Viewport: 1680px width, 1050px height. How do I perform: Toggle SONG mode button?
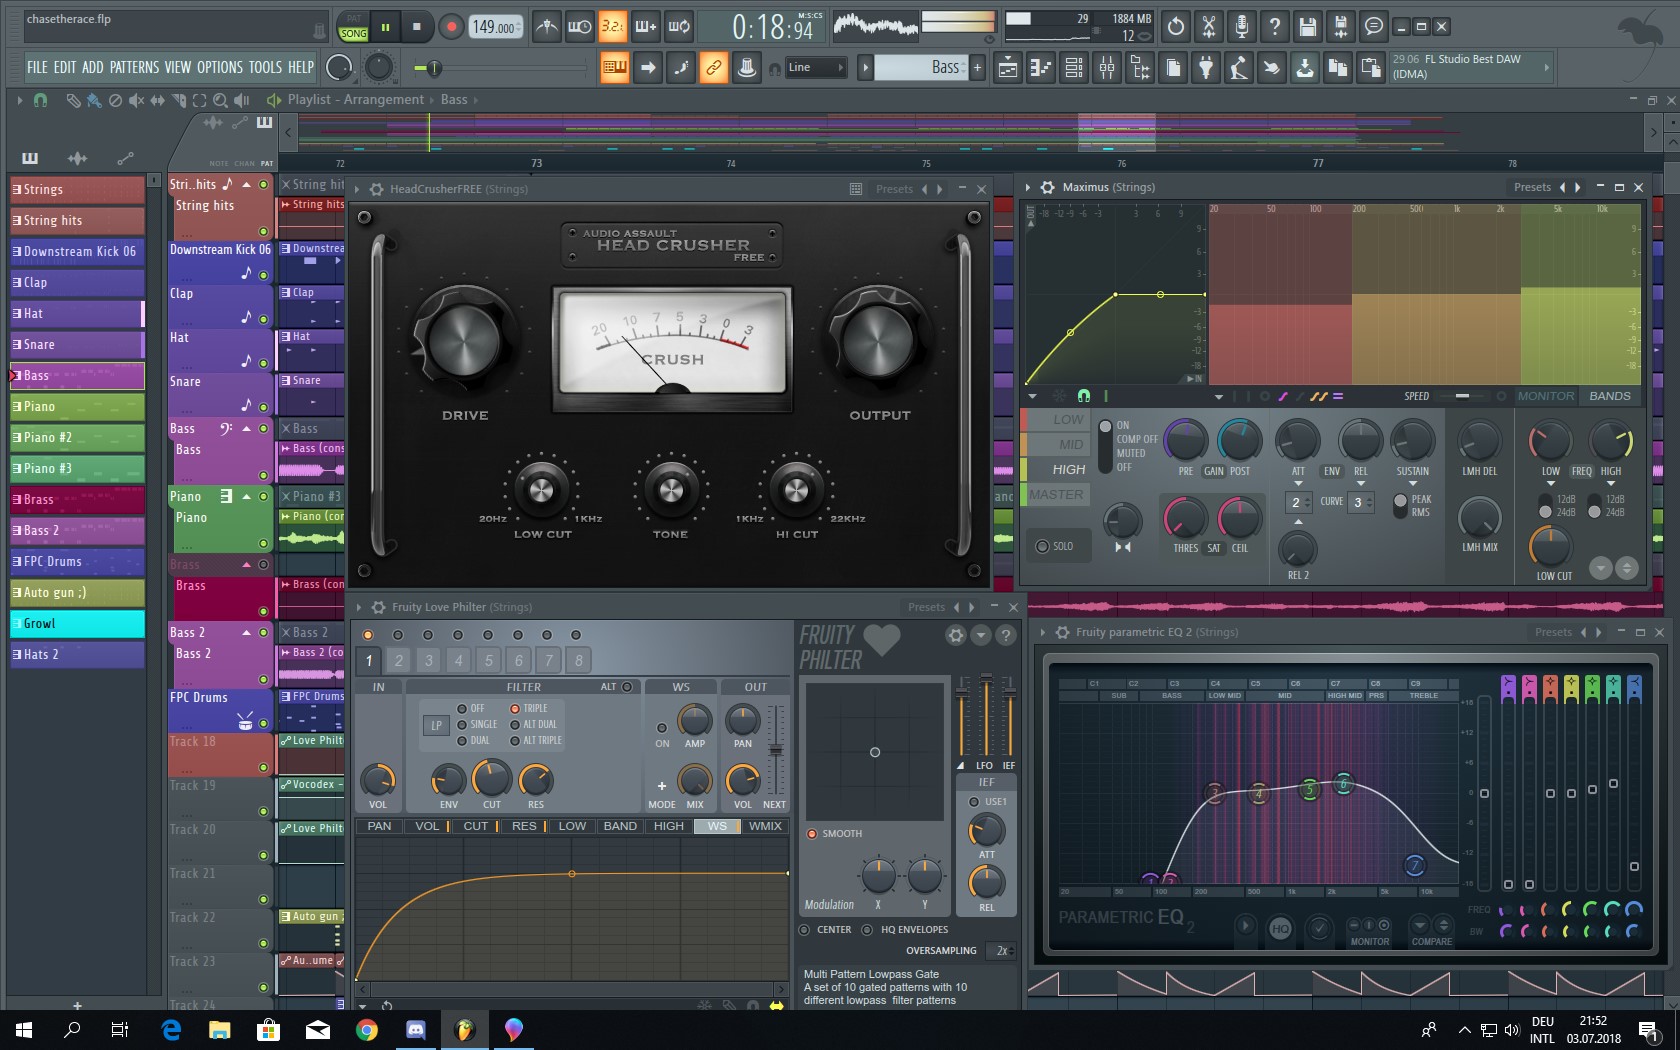353,33
